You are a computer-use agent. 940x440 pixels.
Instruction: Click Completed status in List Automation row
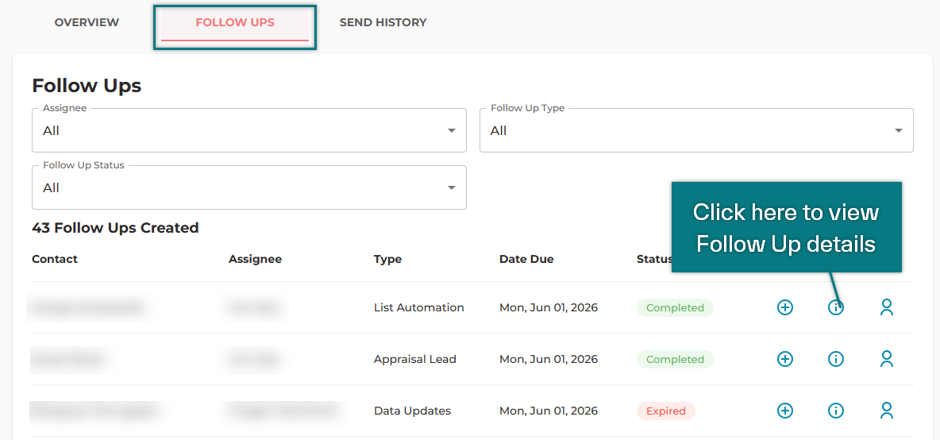(675, 308)
